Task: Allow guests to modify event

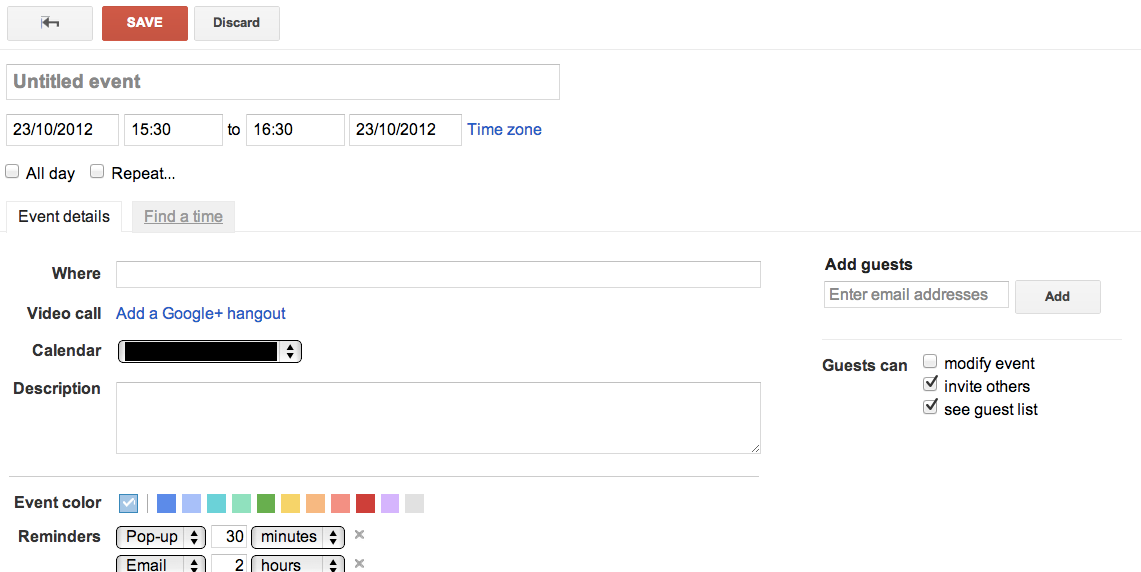Action: pyautogui.click(x=930, y=362)
